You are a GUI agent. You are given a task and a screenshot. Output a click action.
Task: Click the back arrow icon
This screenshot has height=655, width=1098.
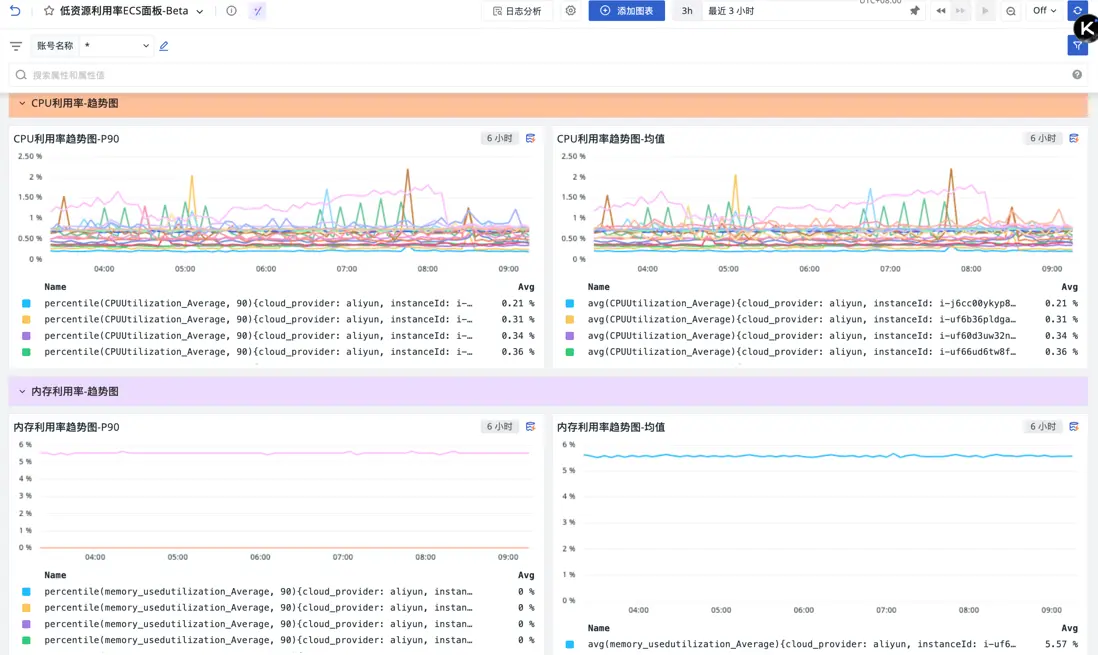(x=15, y=11)
